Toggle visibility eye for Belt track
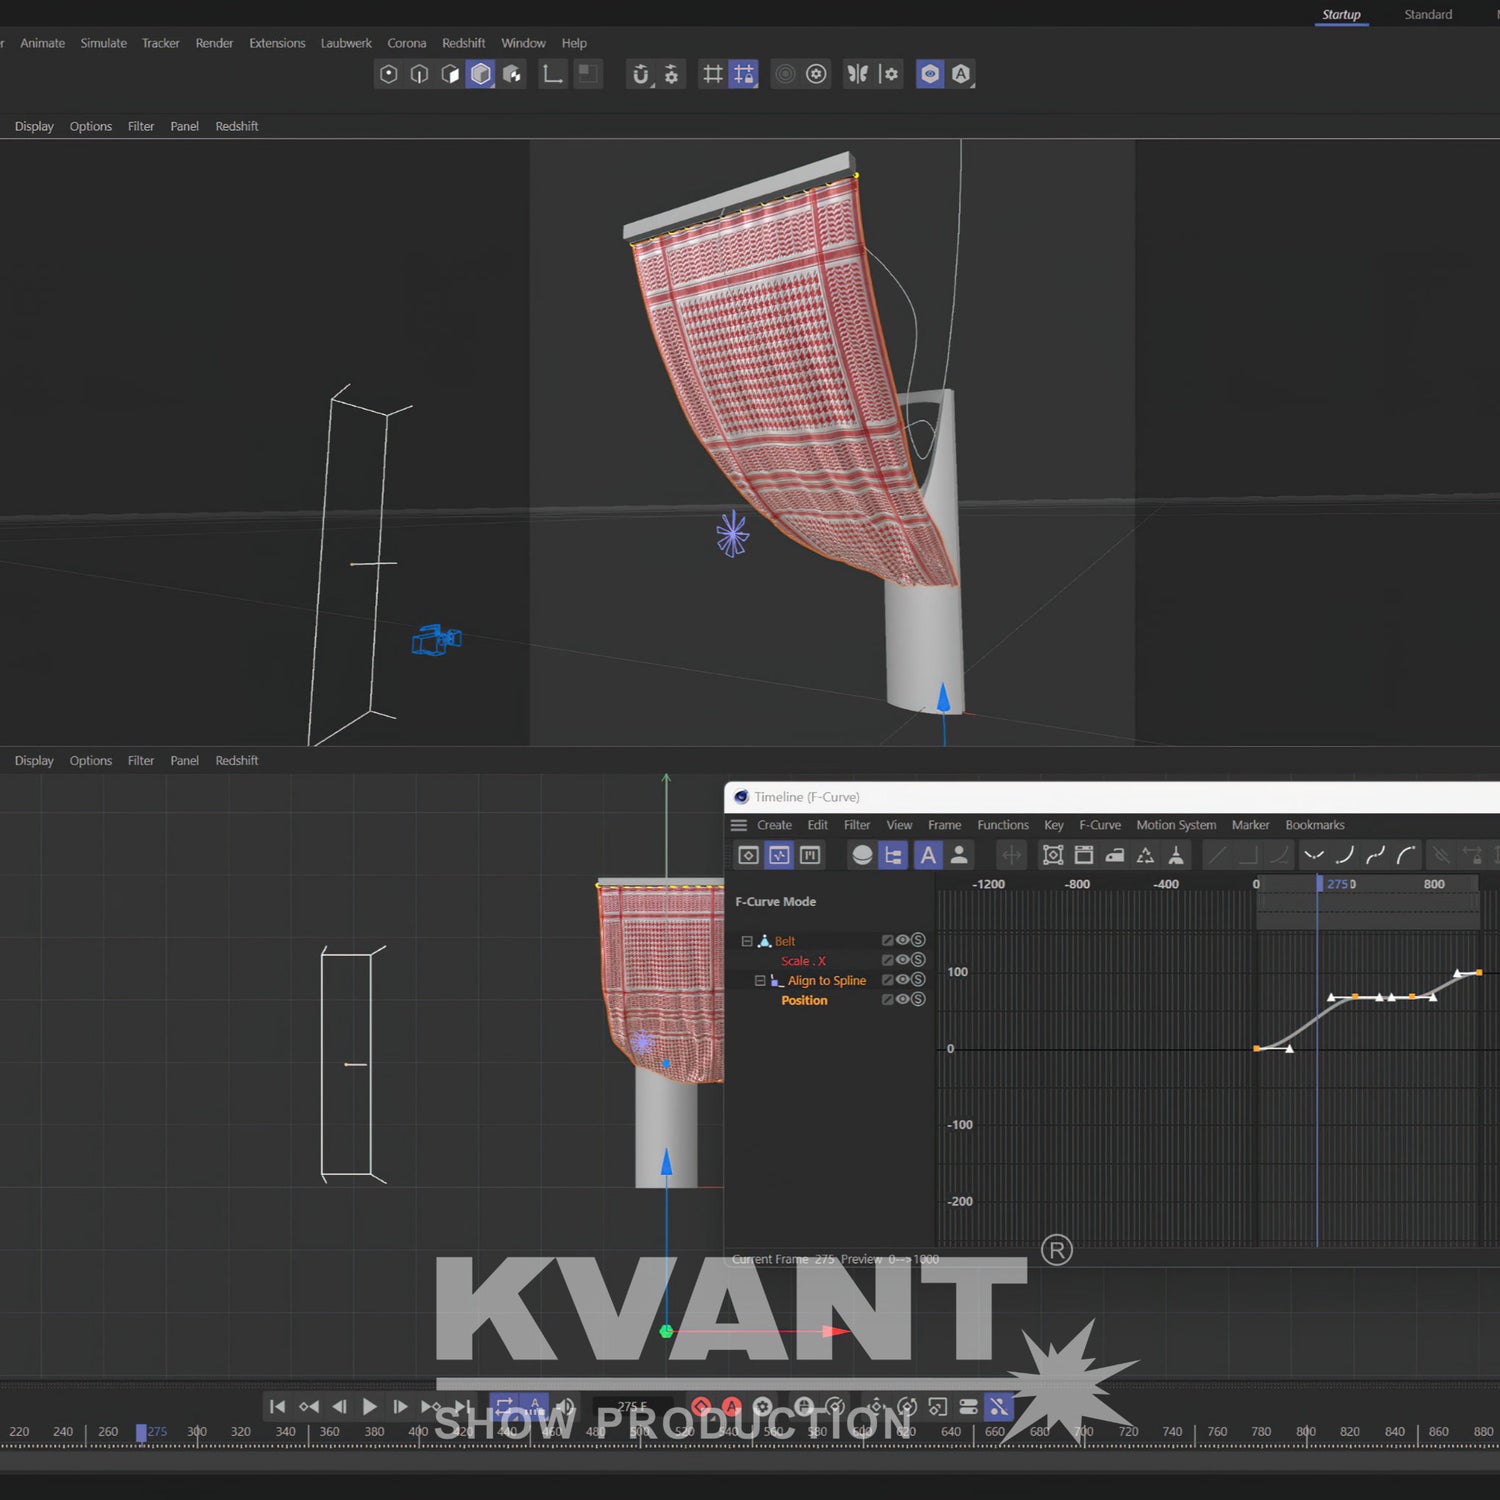The image size is (1500, 1500). coord(902,940)
